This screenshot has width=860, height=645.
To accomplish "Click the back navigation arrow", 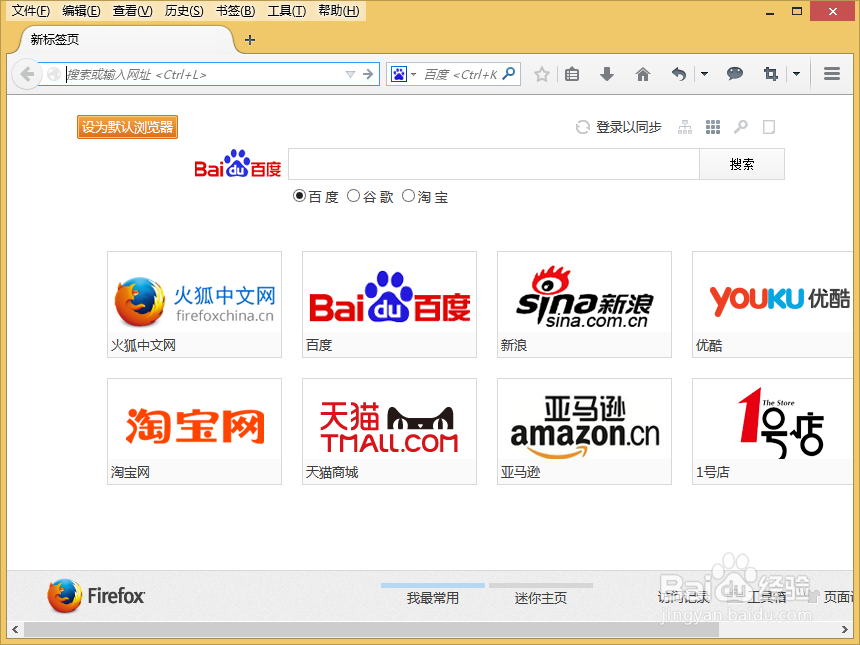I will click(27, 74).
